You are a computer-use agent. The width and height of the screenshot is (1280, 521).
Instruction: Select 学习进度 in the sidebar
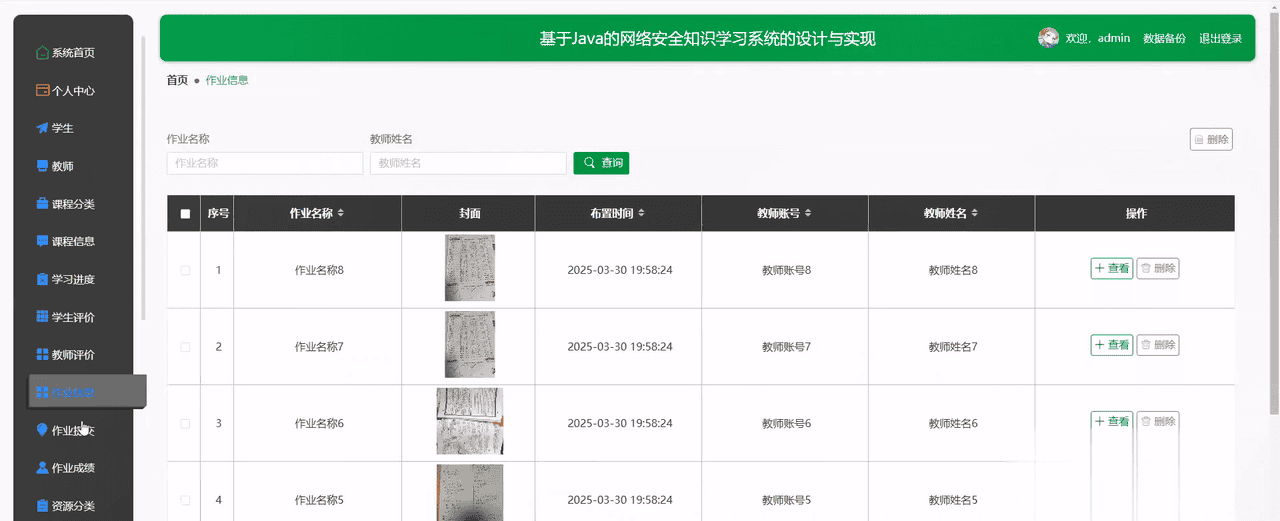pos(73,279)
